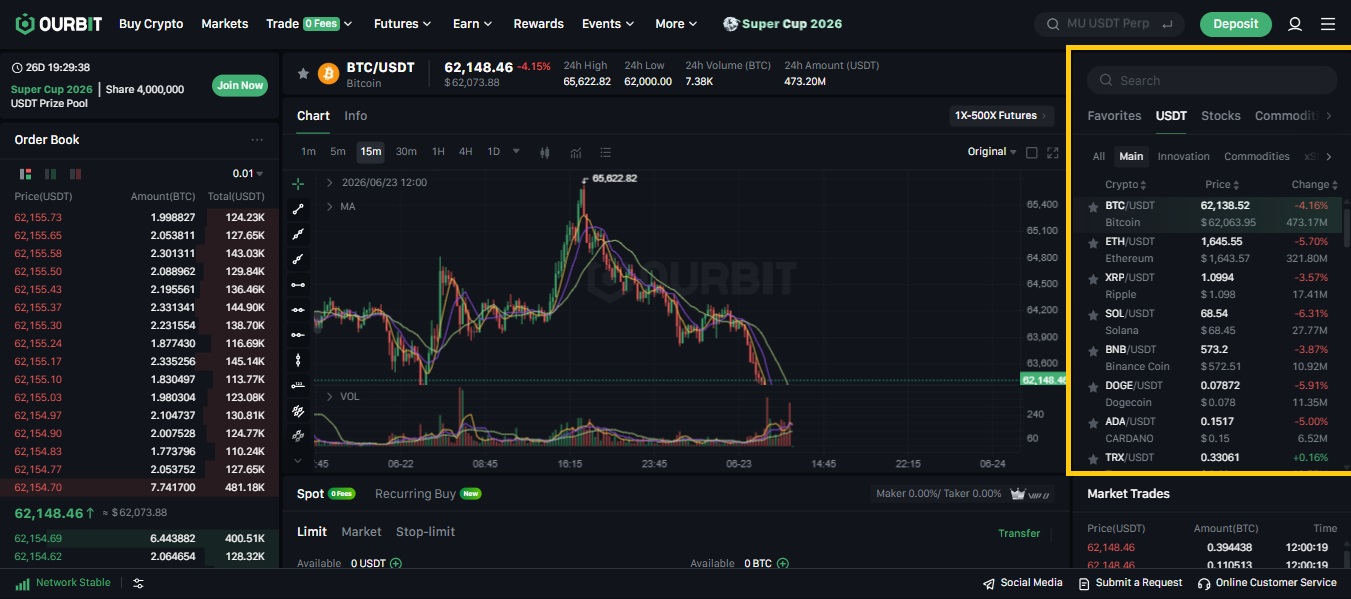Open the Order Book more options menu
The height and width of the screenshot is (599, 1351).
coord(257,140)
